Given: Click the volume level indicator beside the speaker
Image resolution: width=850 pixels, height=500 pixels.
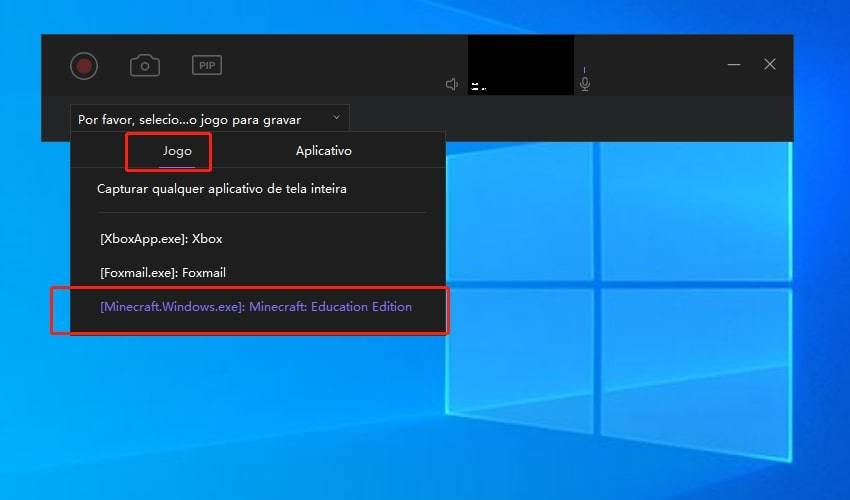Looking at the screenshot, I should (477, 86).
